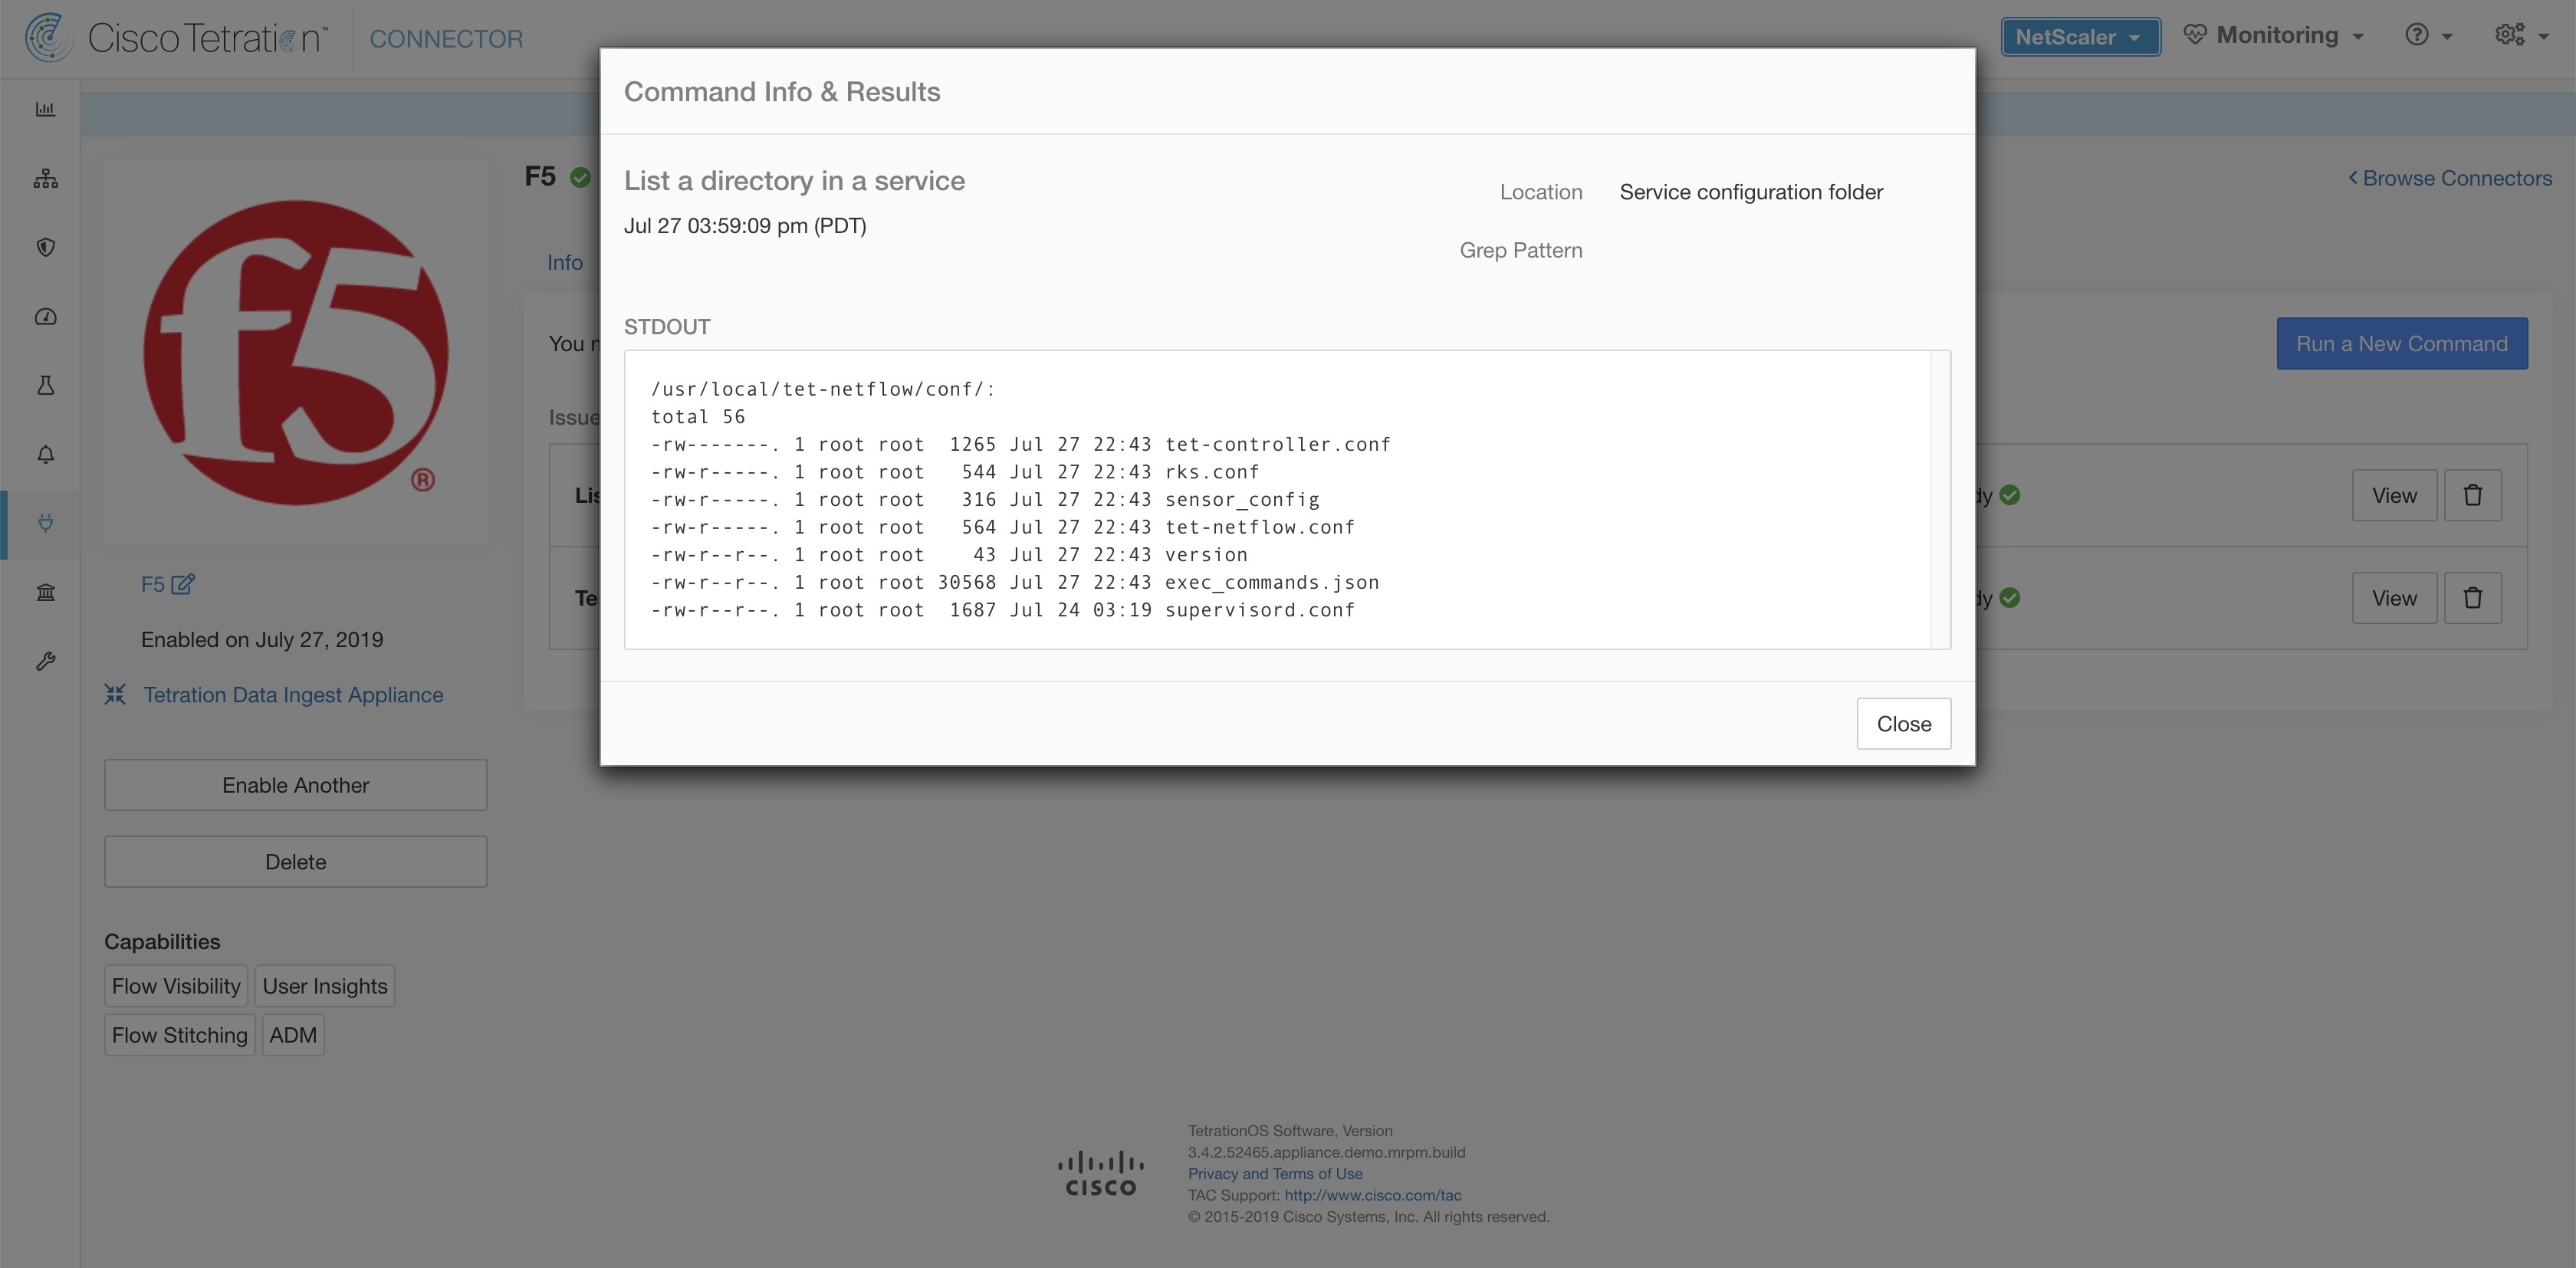
Task: Select the wrench settings icon
Action: (x=43, y=660)
